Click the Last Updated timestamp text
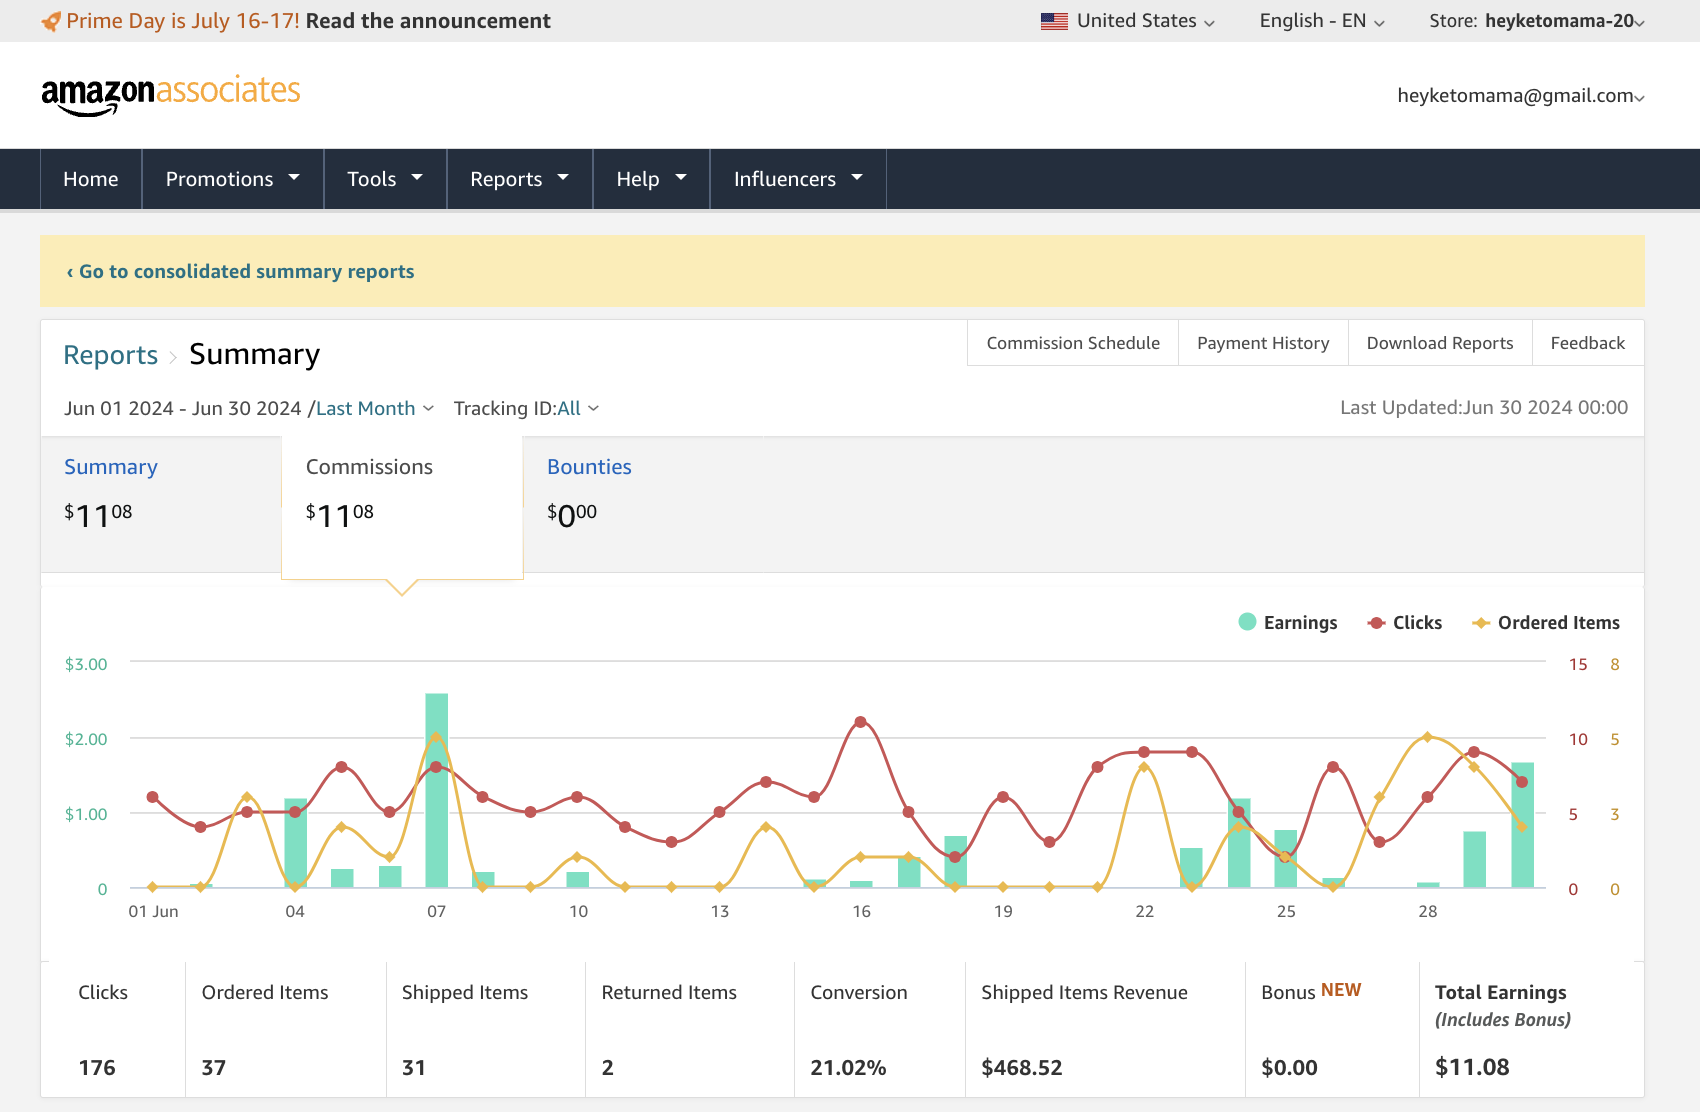1700x1112 pixels. (x=1484, y=407)
